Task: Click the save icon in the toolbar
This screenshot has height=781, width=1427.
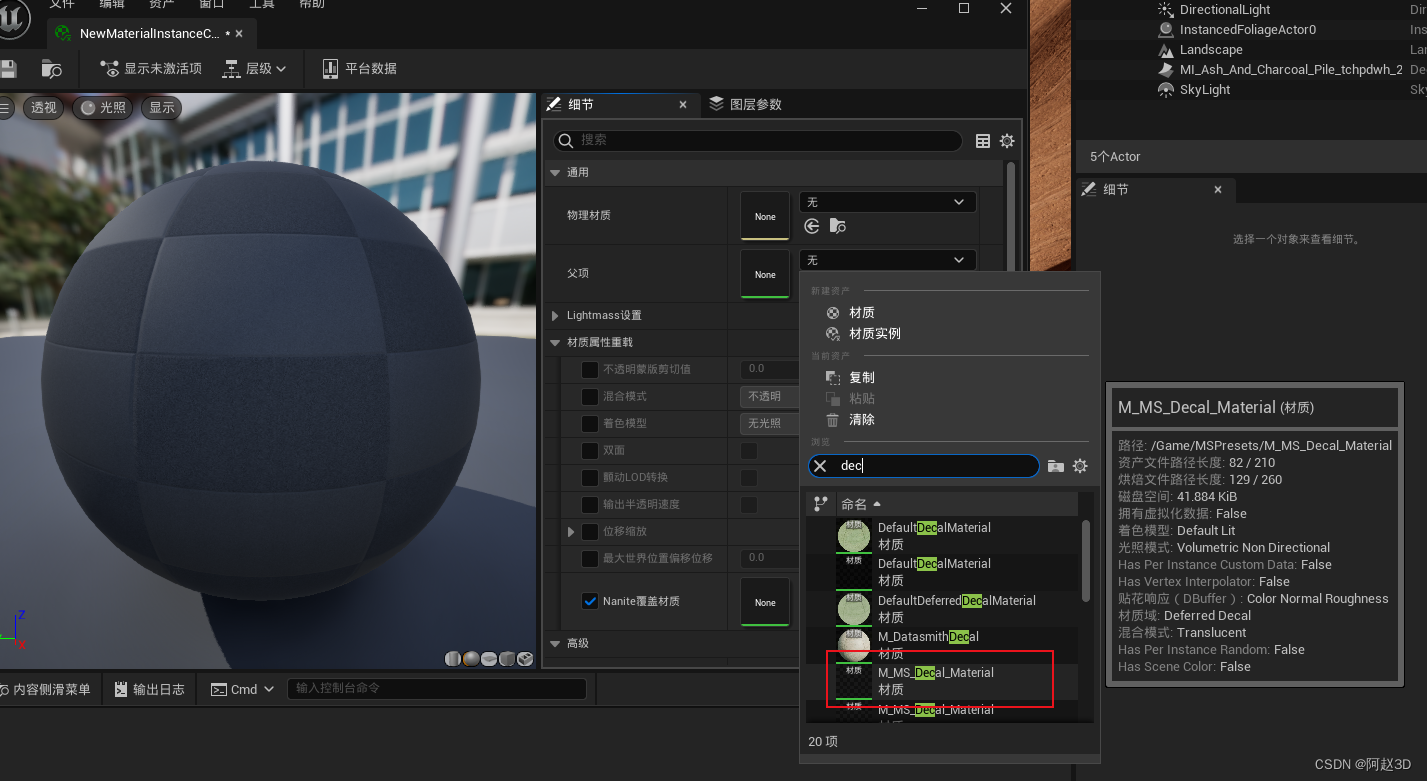Action: point(8,69)
